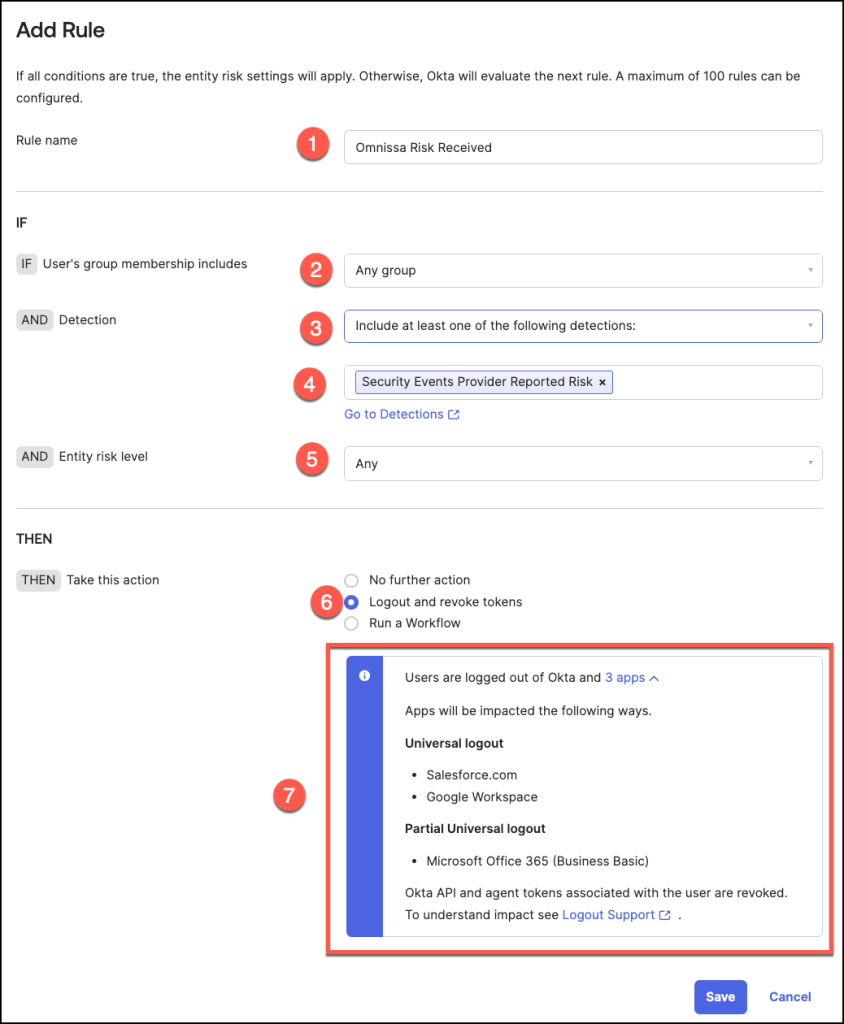Choose the Run a Workflow radio option
Image resolution: width=844 pixels, height=1024 pixels.
(x=351, y=623)
